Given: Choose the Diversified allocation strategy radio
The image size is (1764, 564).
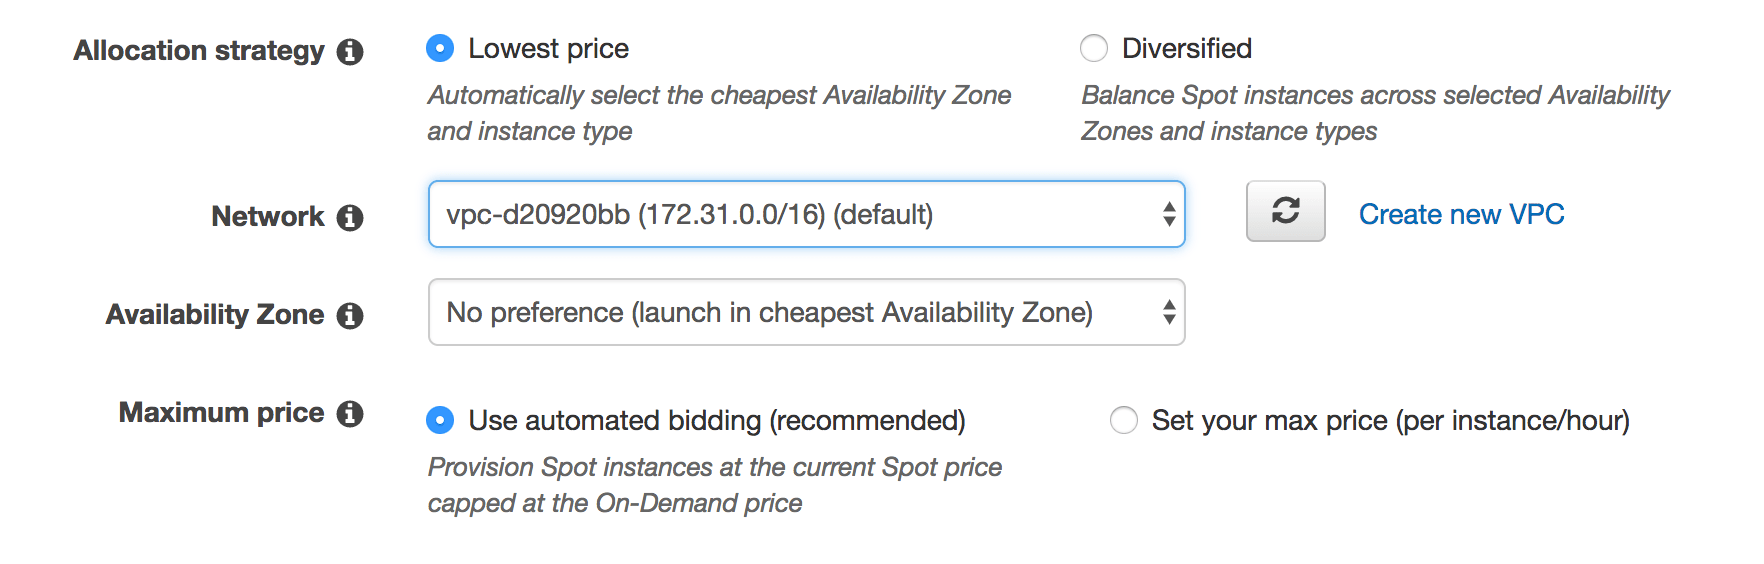Looking at the screenshot, I should tap(1094, 48).
